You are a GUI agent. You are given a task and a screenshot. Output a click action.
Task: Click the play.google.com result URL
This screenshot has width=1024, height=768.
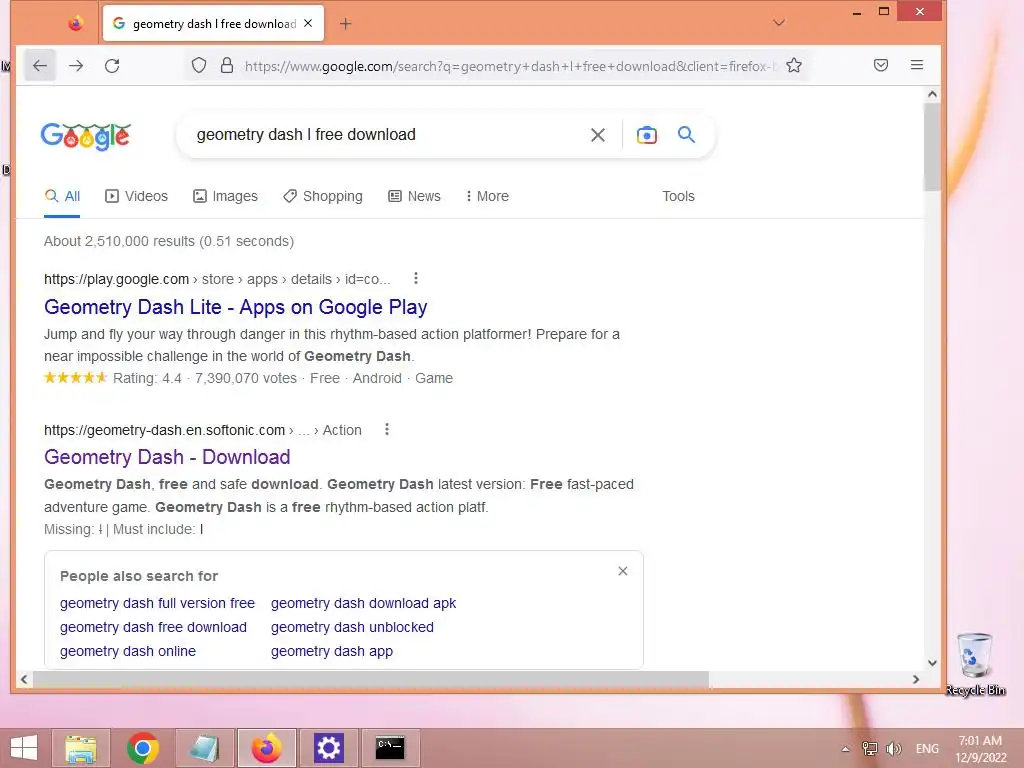click(217, 280)
